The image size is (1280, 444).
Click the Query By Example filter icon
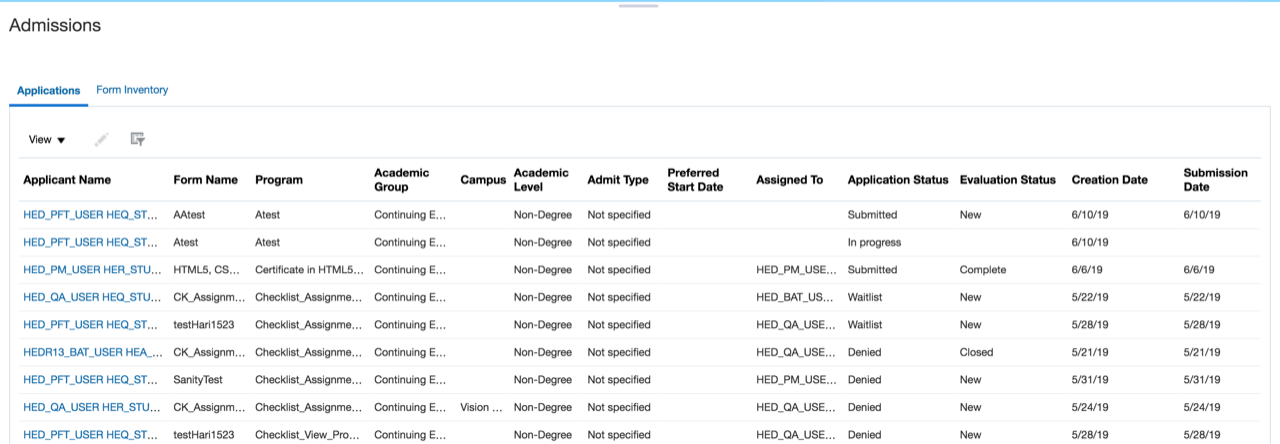[138, 140]
